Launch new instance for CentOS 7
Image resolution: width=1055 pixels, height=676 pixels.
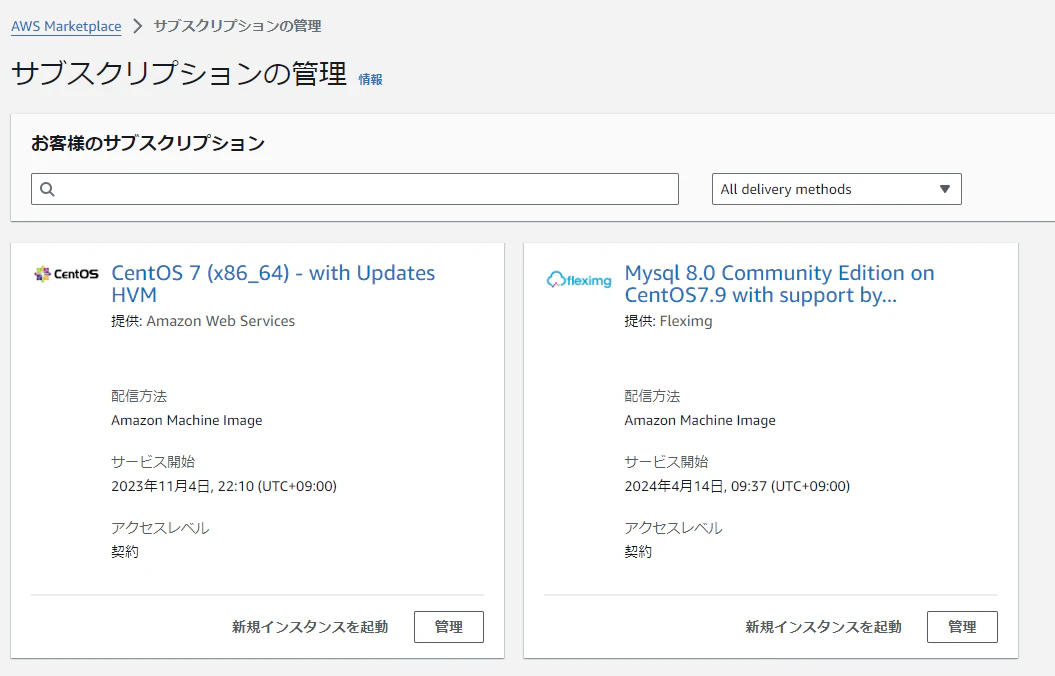pyautogui.click(x=310, y=627)
